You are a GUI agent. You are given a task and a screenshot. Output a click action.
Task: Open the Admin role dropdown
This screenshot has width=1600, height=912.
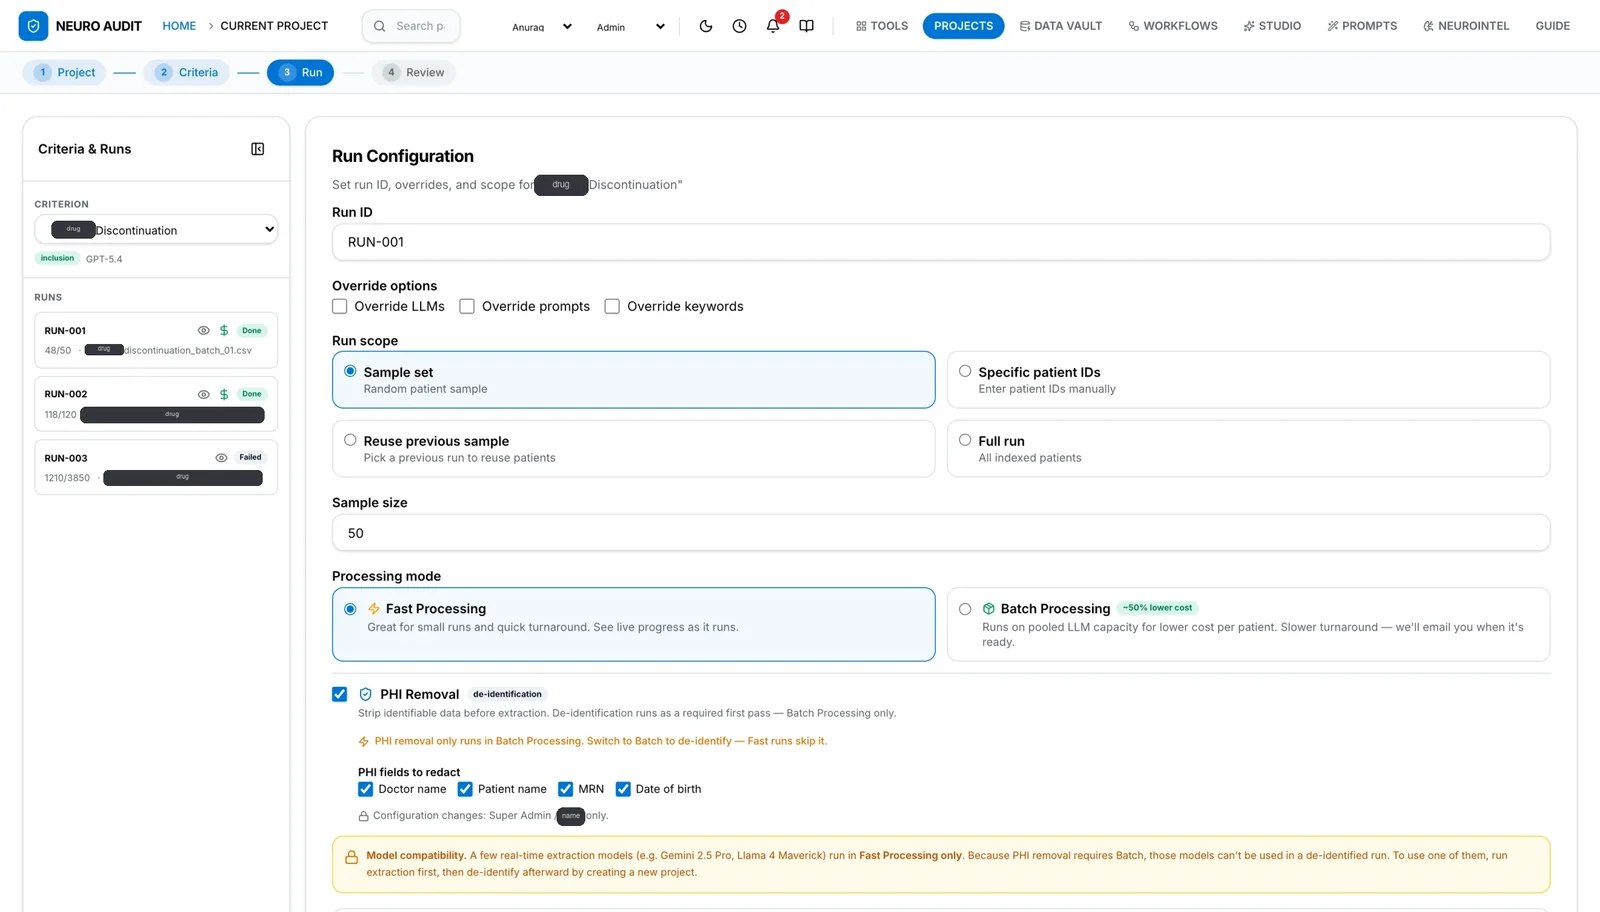(x=630, y=27)
